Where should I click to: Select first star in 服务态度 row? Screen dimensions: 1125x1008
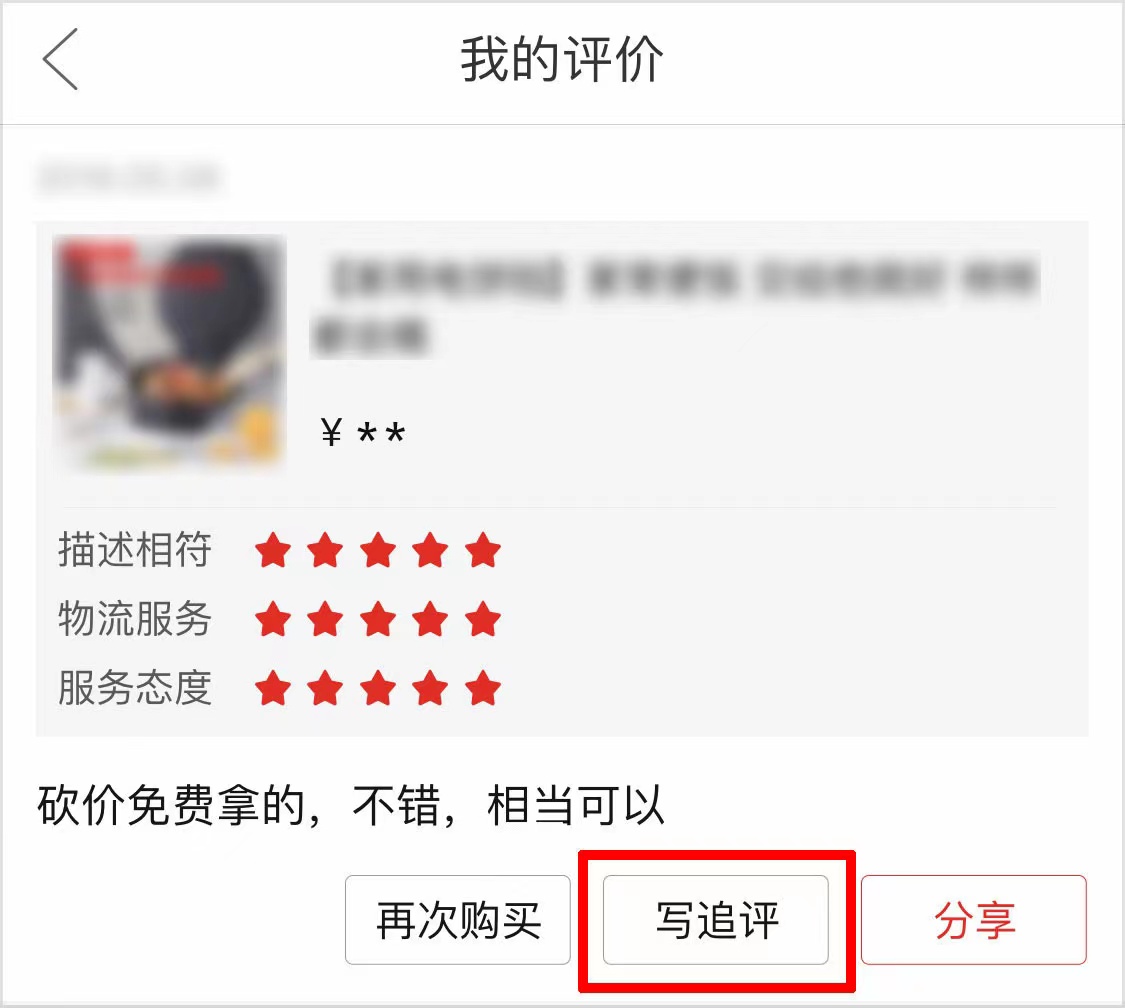pyautogui.click(x=273, y=688)
